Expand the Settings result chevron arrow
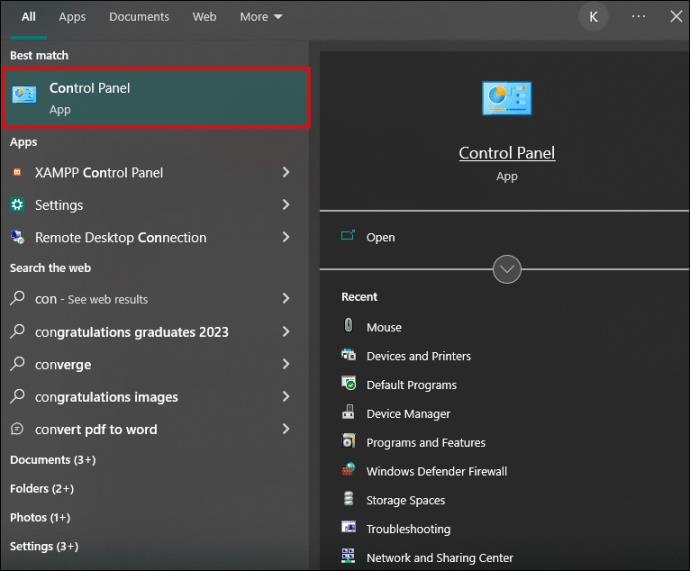The width and height of the screenshot is (690, 571). coord(286,205)
